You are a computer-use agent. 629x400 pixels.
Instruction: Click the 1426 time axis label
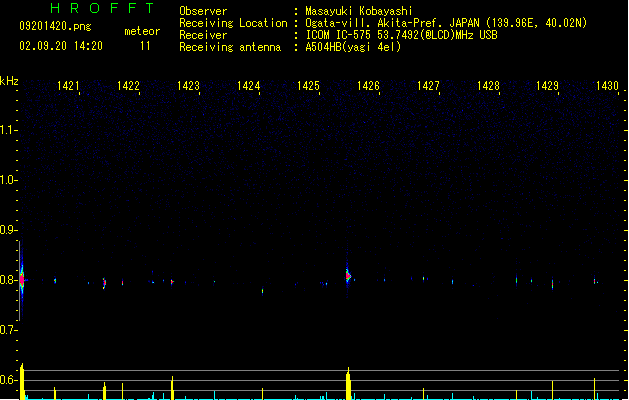pyautogui.click(x=368, y=85)
